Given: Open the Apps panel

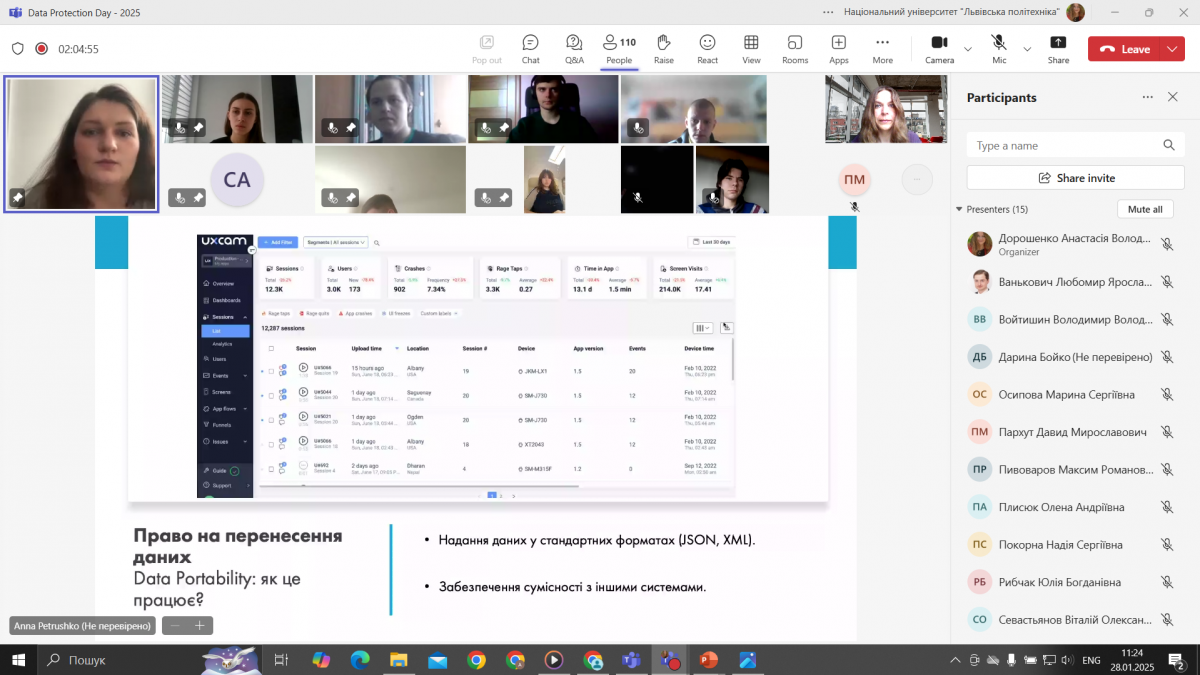Looking at the screenshot, I should pyautogui.click(x=838, y=48).
